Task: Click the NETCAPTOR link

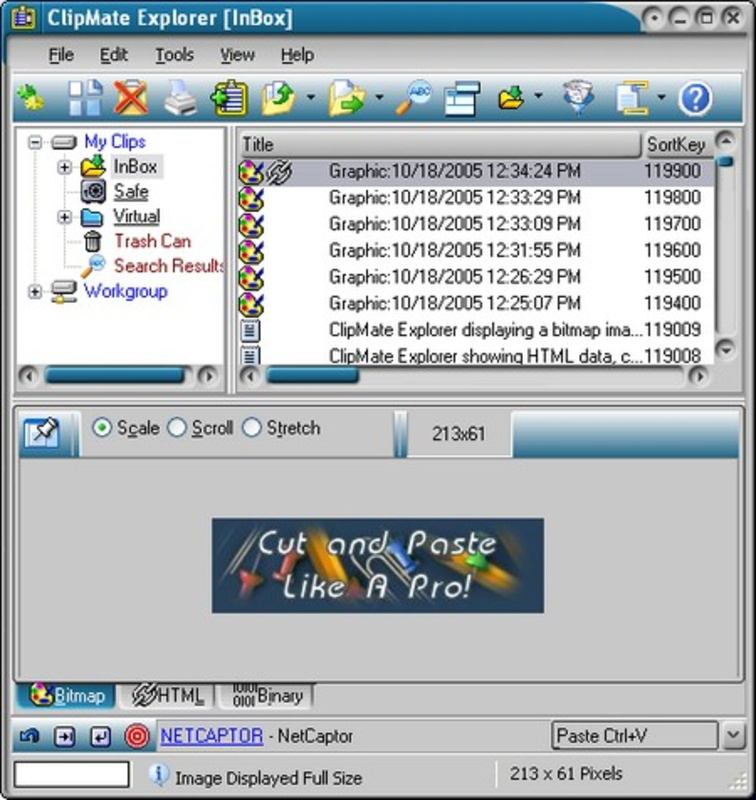Action: 212,736
